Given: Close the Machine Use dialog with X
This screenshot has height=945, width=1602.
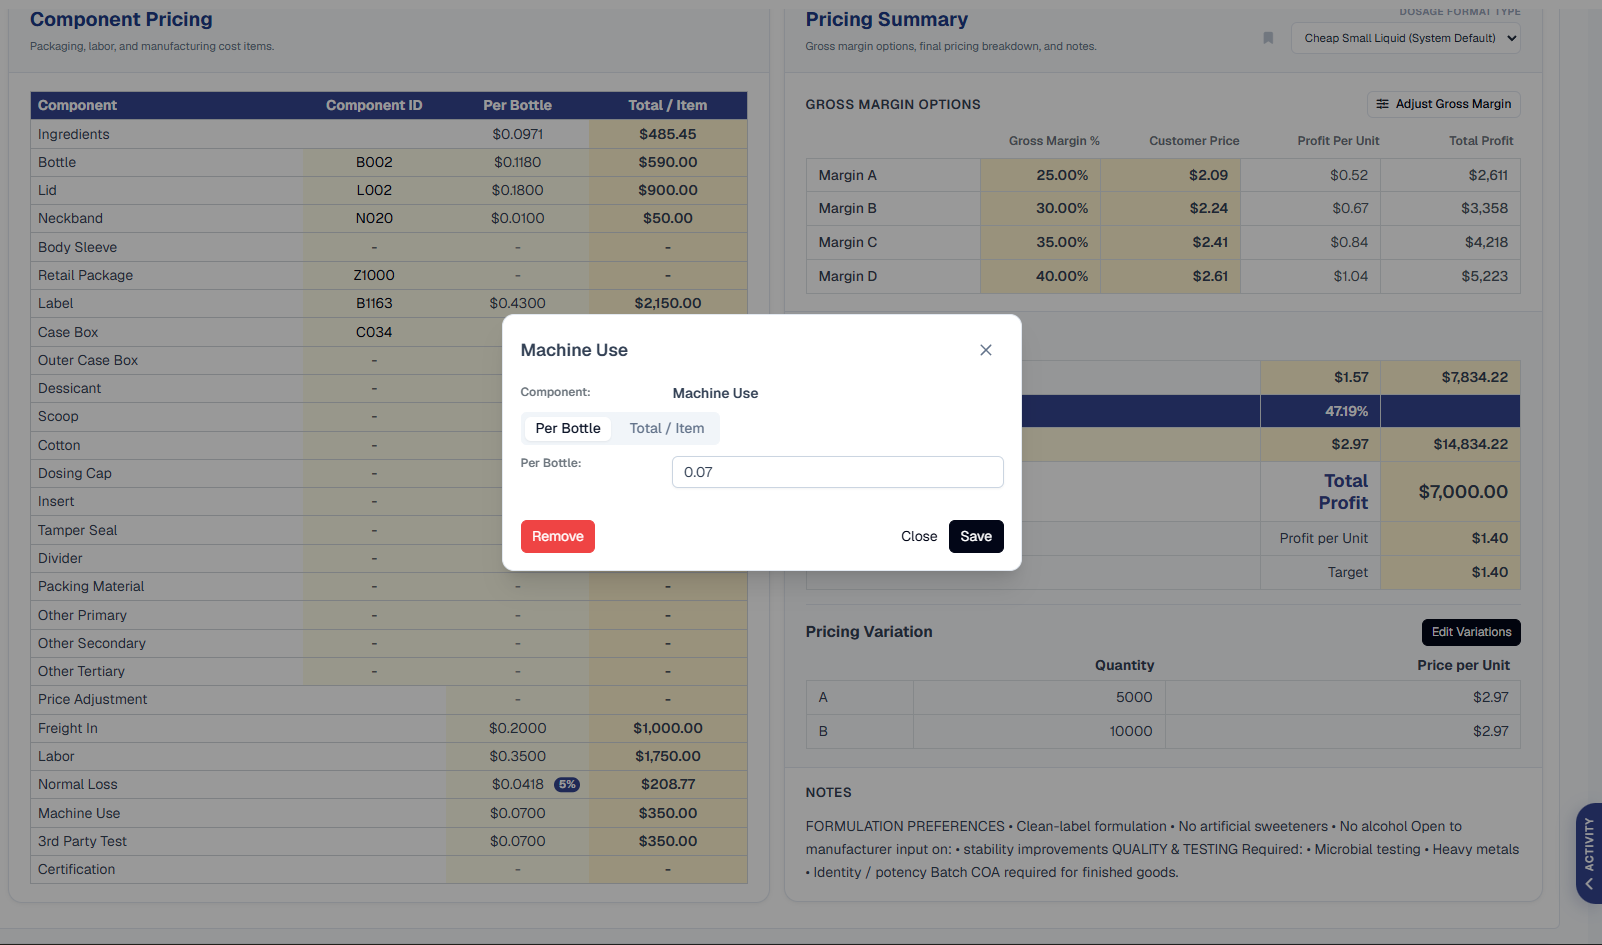Looking at the screenshot, I should 986,350.
